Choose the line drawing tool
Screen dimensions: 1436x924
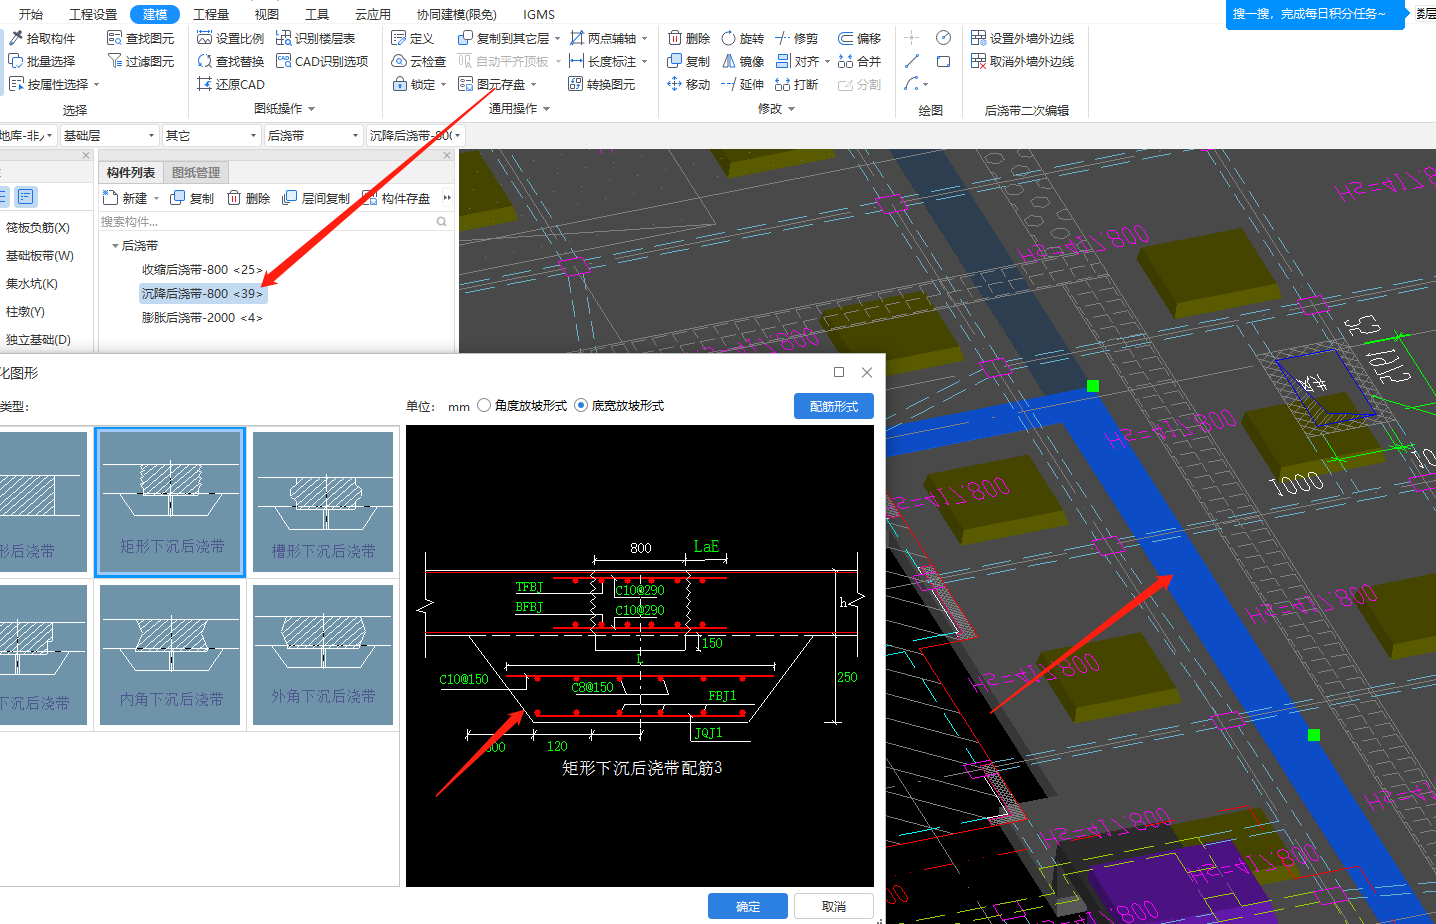tap(912, 61)
